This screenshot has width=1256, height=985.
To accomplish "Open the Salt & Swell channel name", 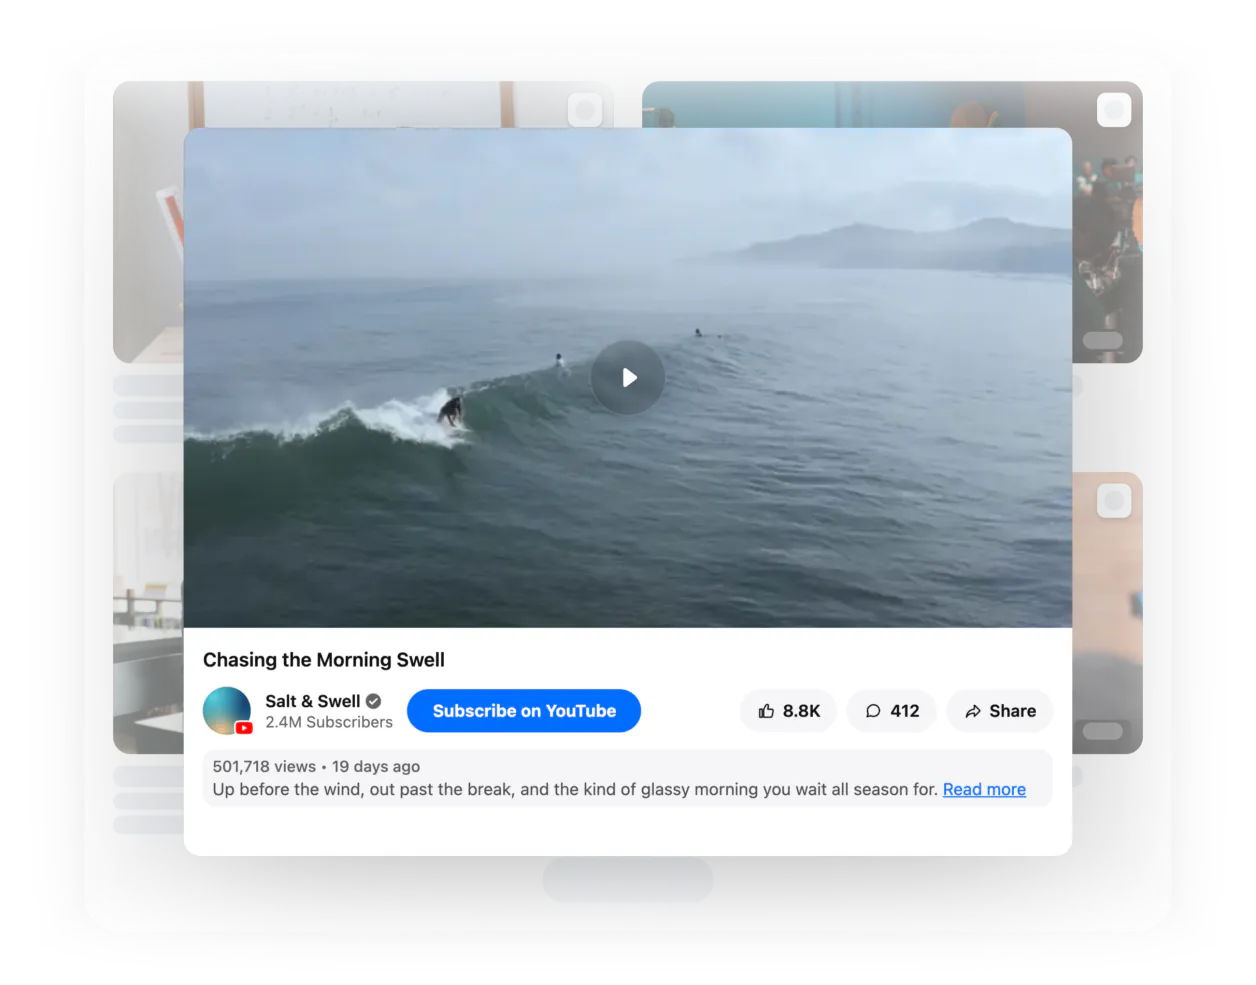I will tap(312, 701).
